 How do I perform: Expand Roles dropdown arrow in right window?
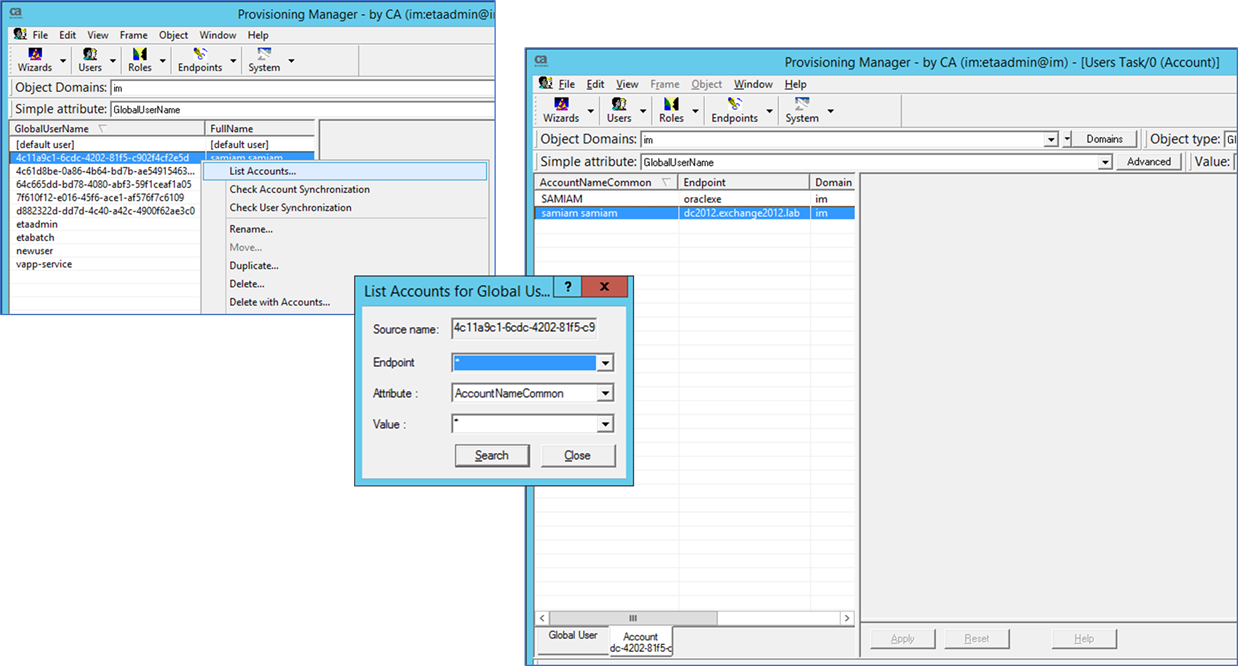(694, 111)
